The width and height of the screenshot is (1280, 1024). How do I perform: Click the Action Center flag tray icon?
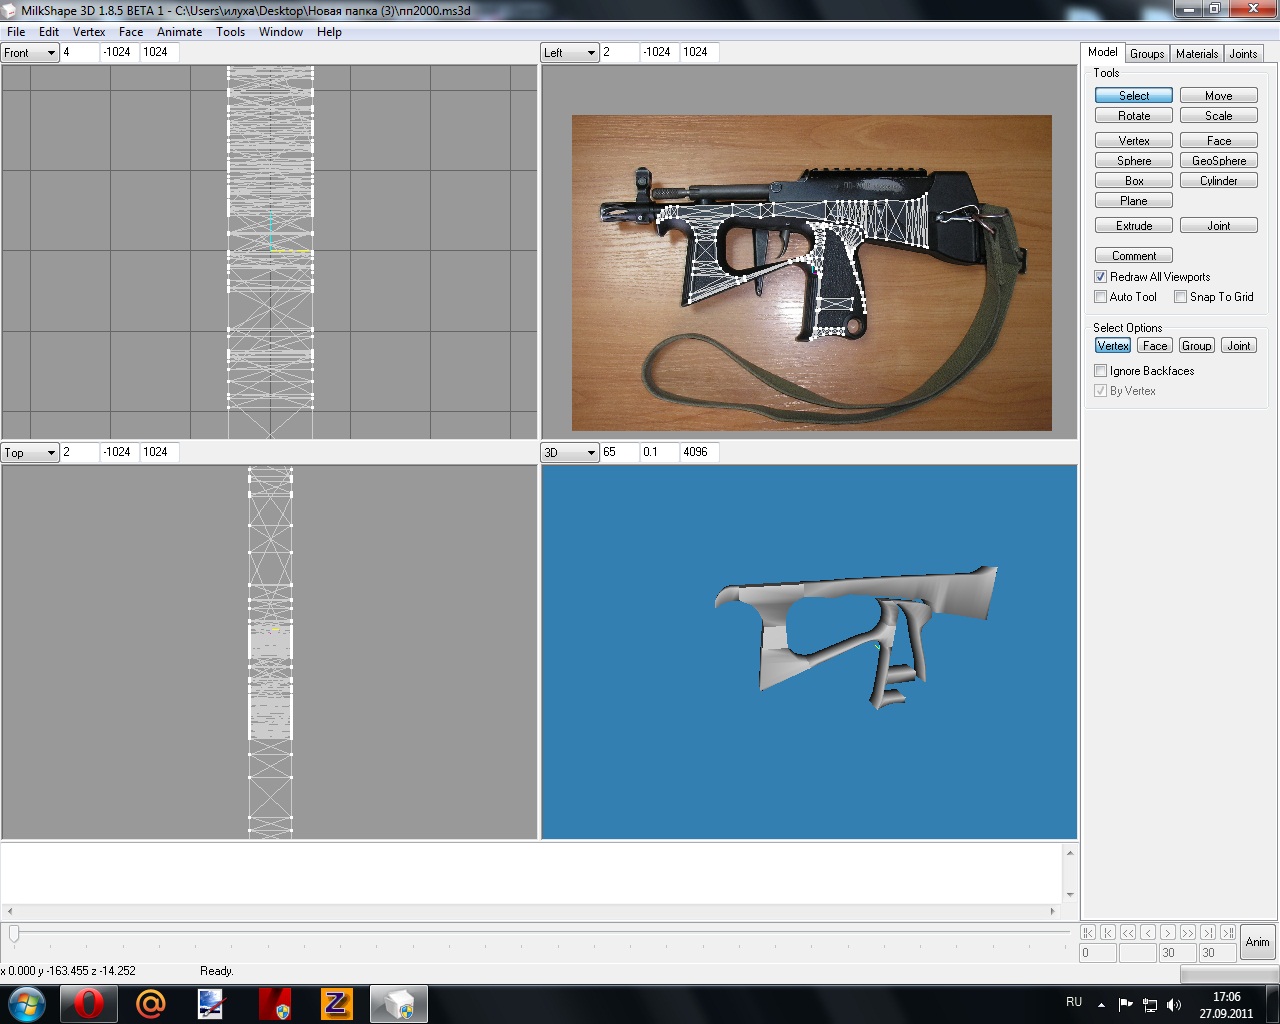(1126, 1004)
